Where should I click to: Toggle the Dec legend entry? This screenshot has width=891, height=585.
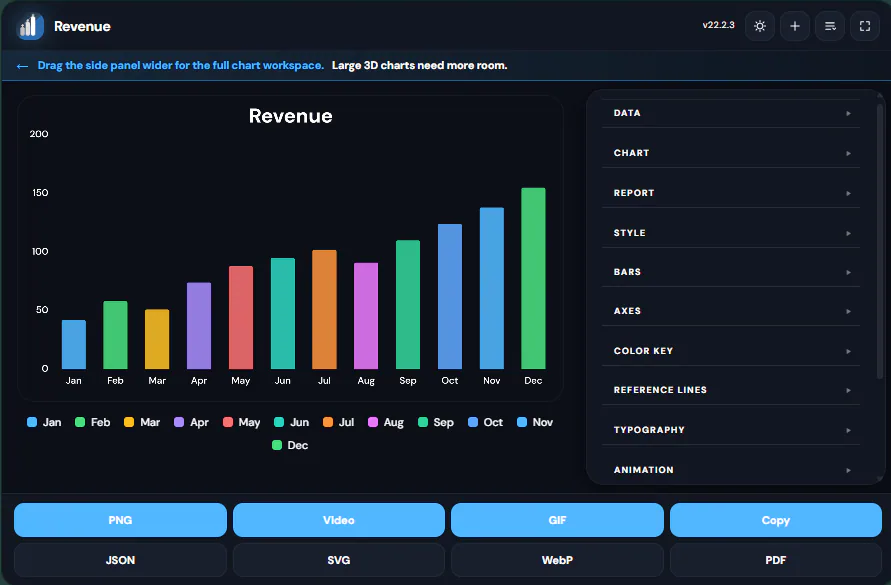pyautogui.click(x=290, y=445)
